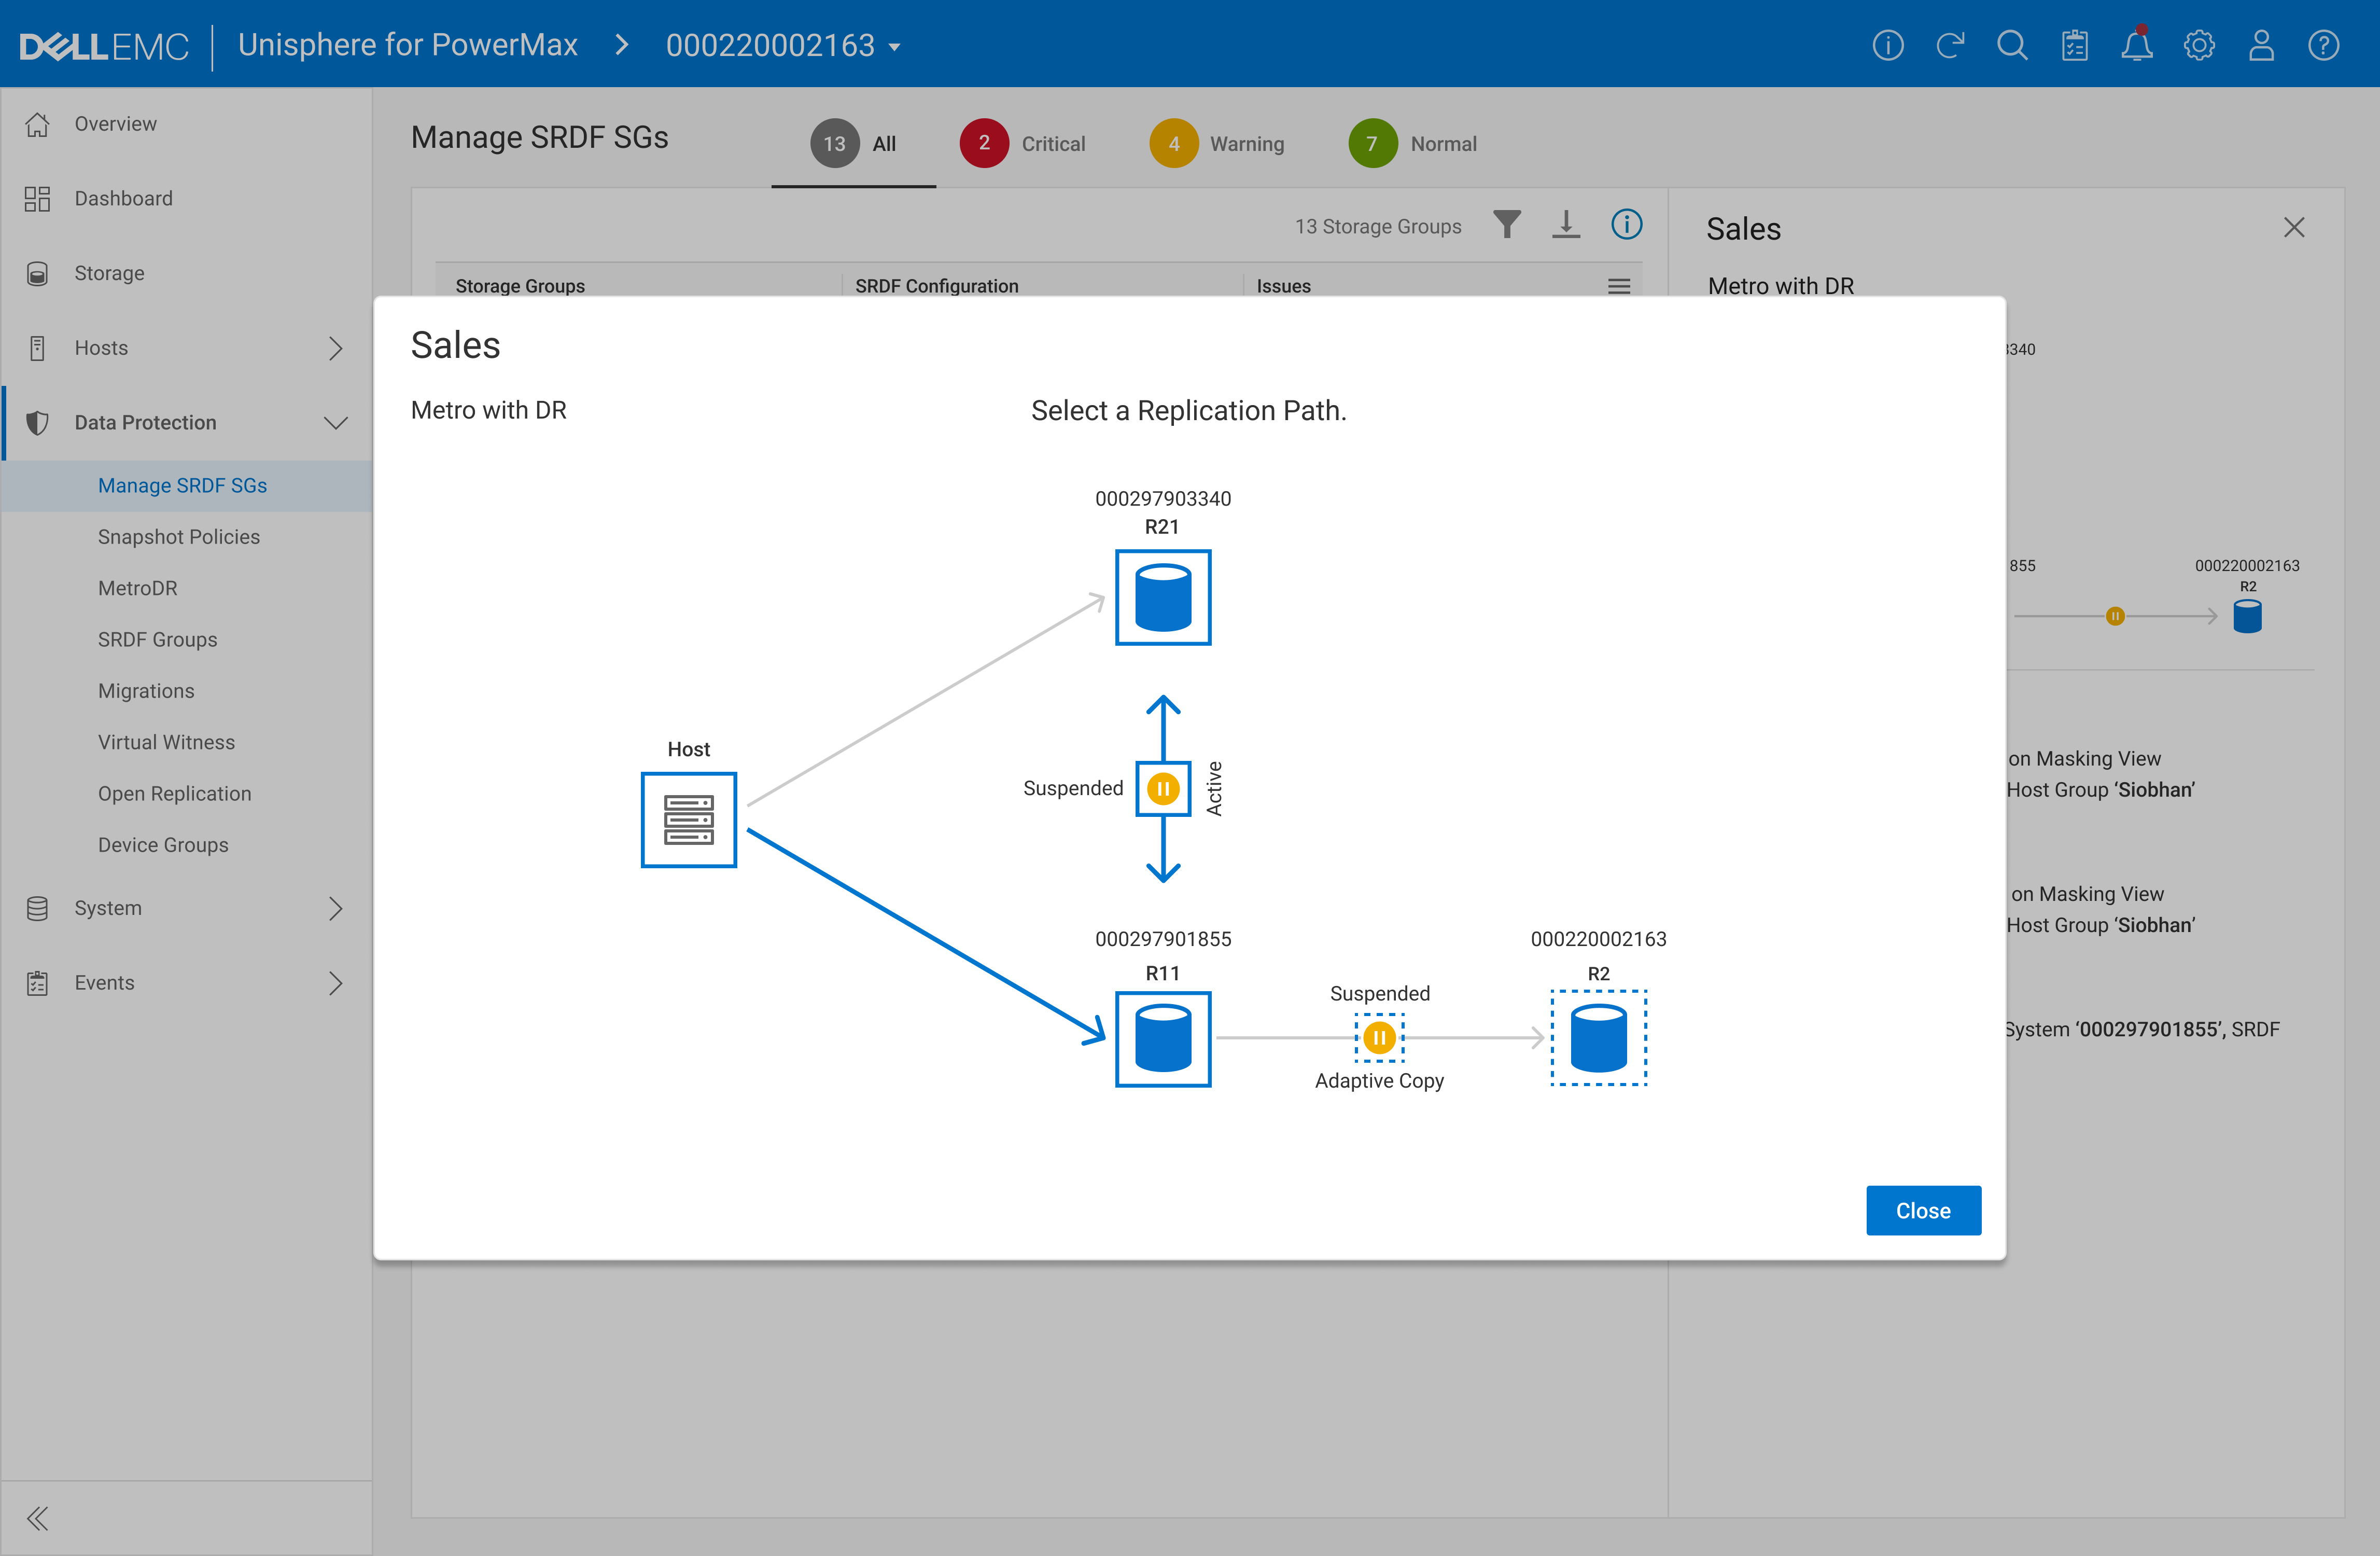Expand the System menu chevron

[335, 908]
